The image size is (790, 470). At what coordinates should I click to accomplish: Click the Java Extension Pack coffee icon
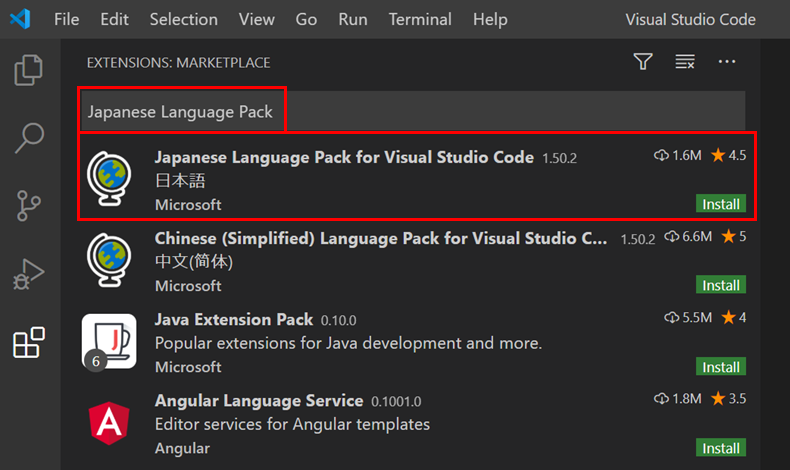[109, 342]
